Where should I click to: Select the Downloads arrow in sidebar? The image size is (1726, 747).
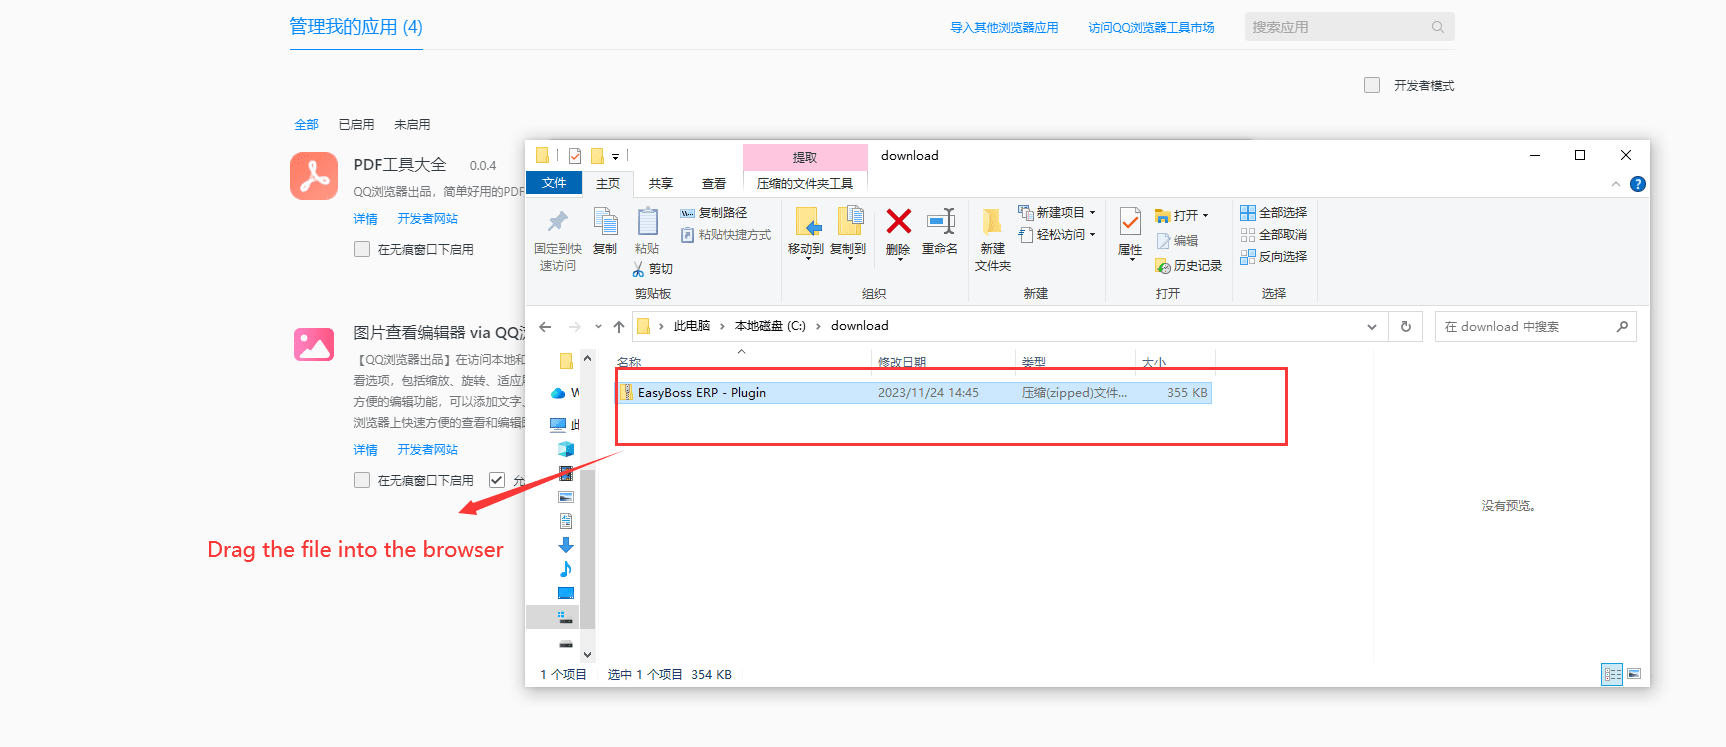pos(566,545)
